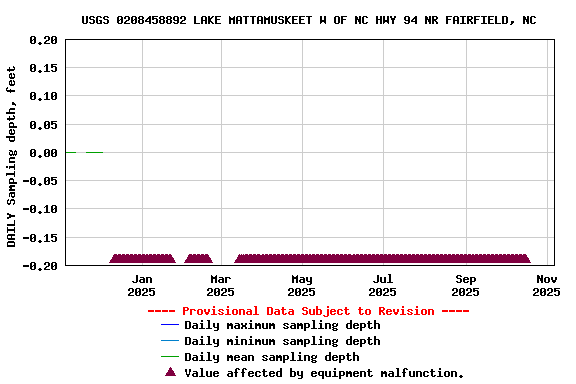Click the Daily mean sampling depth legend entry
Image resolution: width=576 pixels, height=384 pixels.
[260, 357]
